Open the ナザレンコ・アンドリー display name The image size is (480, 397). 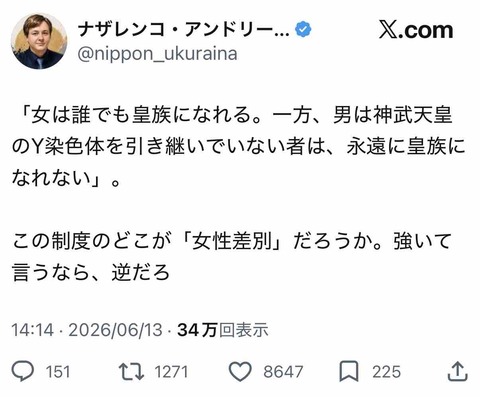click(x=183, y=30)
